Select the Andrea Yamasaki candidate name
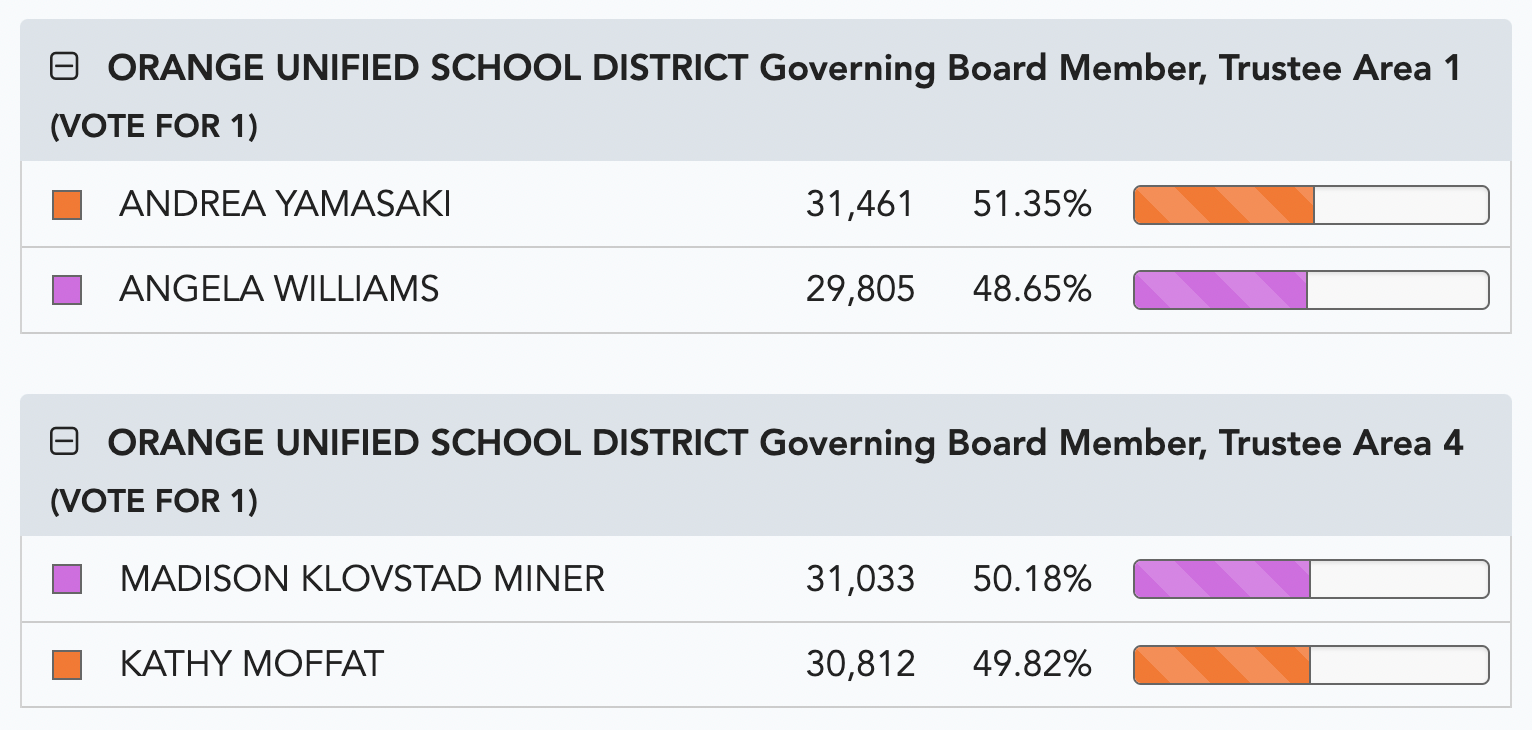The height and width of the screenshot is (730, 1532). 285,205
